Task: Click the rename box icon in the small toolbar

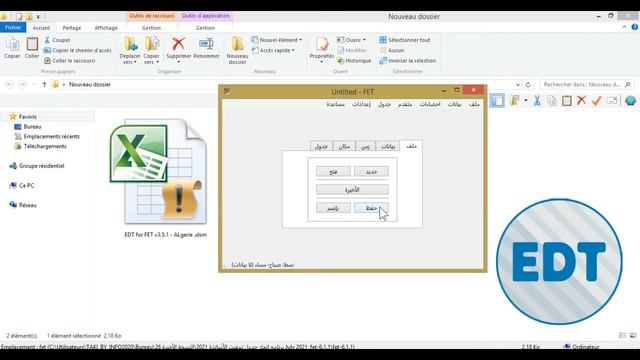Action: click(611, 100)
